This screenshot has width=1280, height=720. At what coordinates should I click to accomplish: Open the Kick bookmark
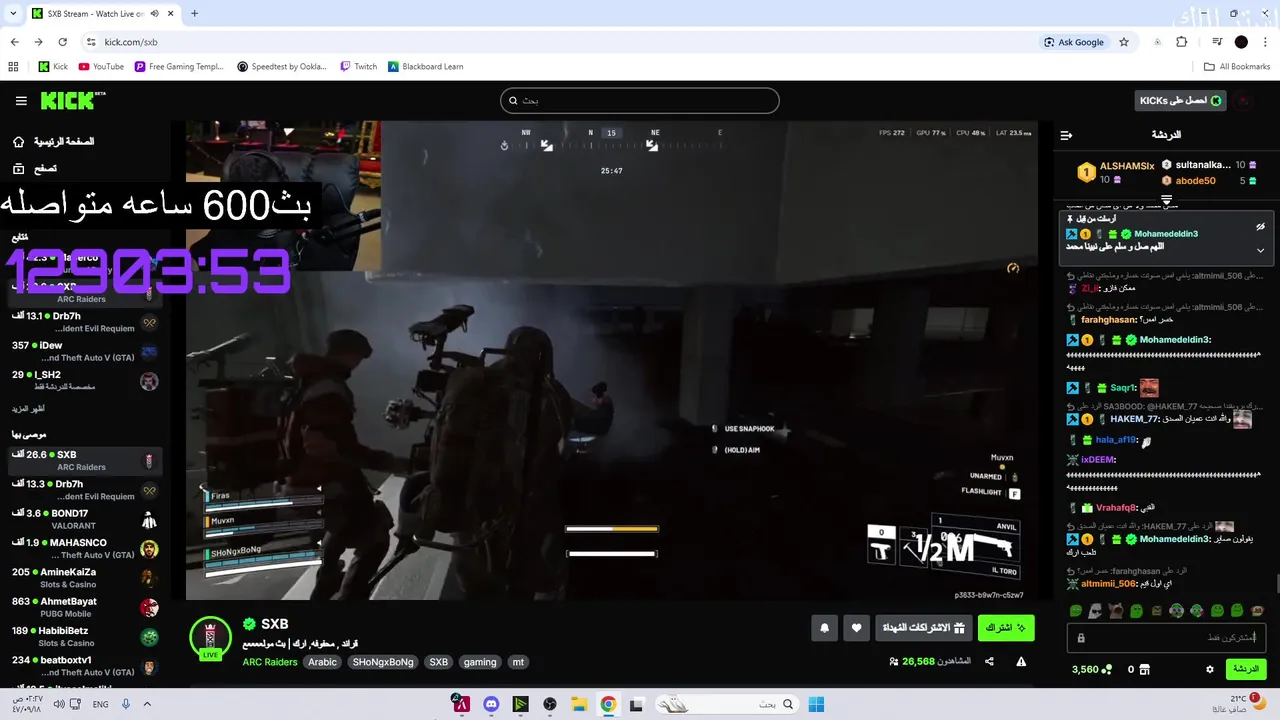[53, 67]
